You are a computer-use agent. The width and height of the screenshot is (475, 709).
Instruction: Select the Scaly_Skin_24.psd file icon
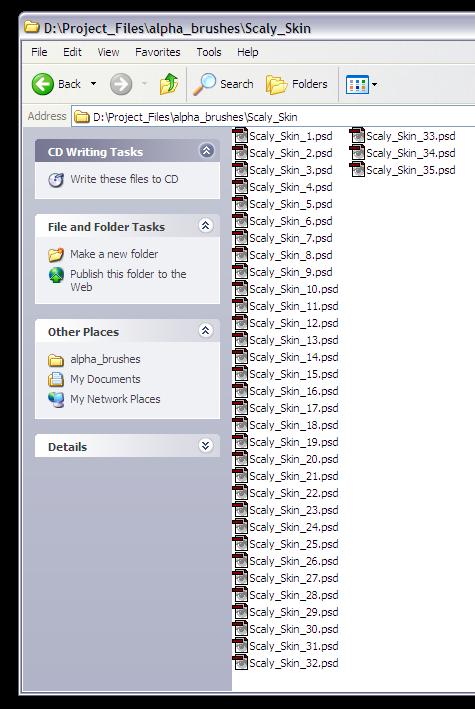pyautogui.click(x=240, y=527)
